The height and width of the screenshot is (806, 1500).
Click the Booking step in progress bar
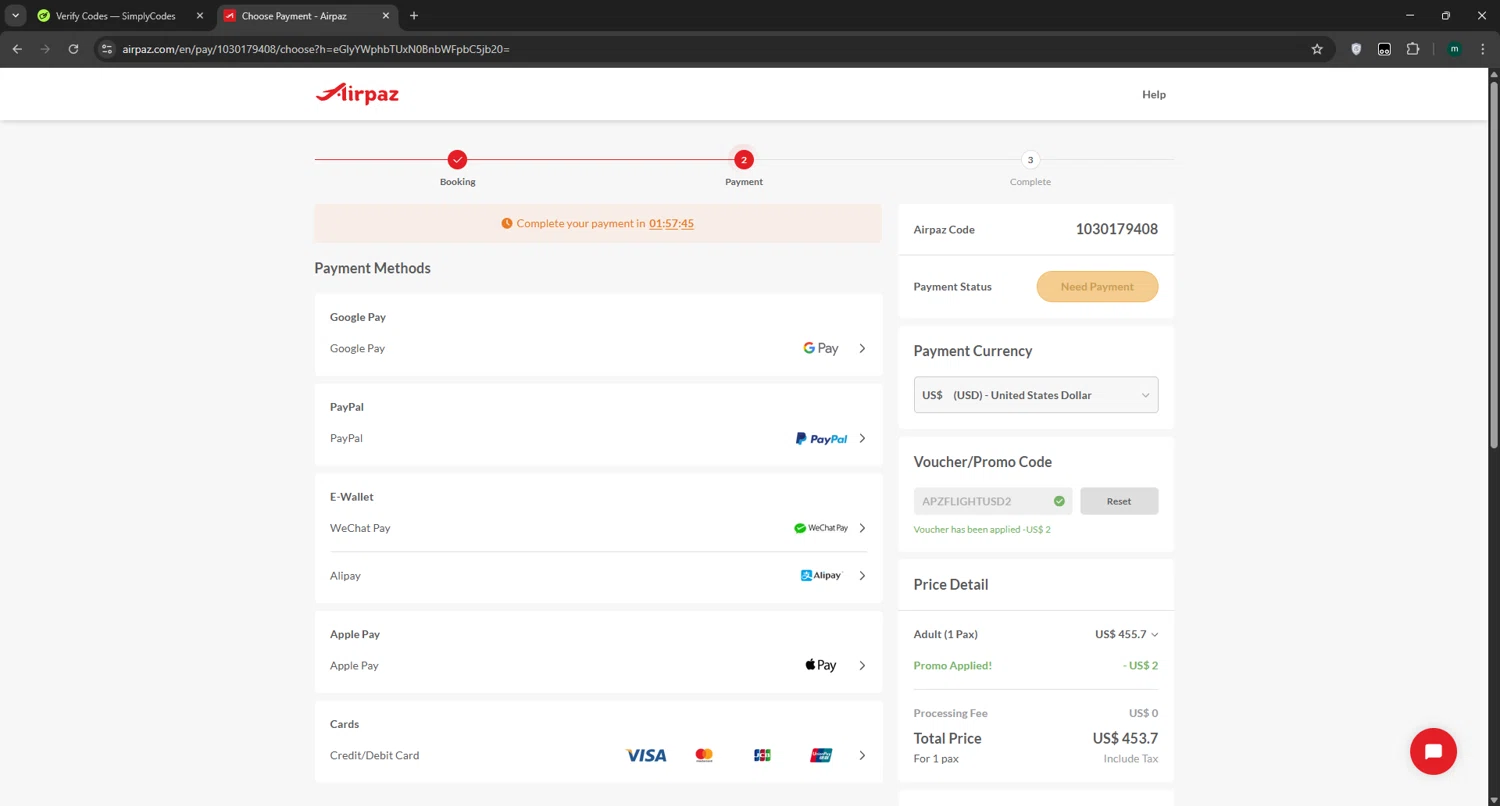tap(457, 160)
